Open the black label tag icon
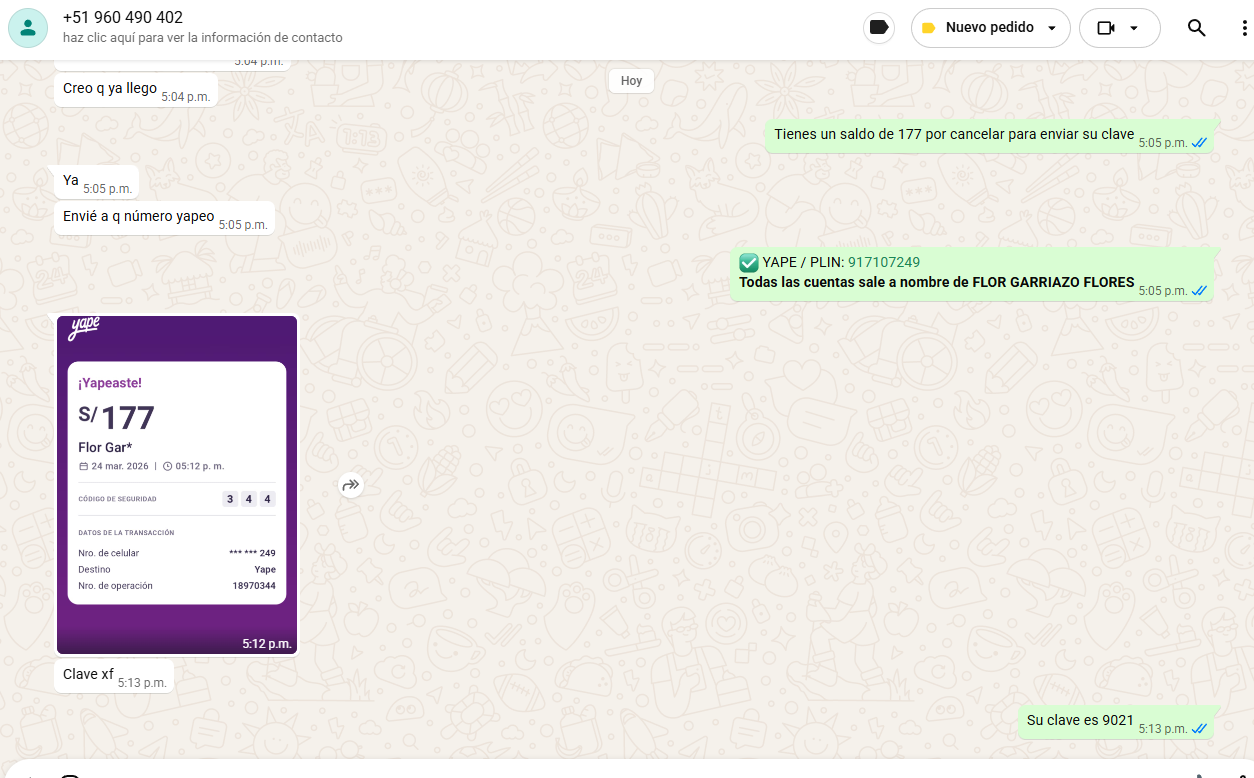Screen dimensions: 1254x778 pyautogui.click(x=879, y=28)
